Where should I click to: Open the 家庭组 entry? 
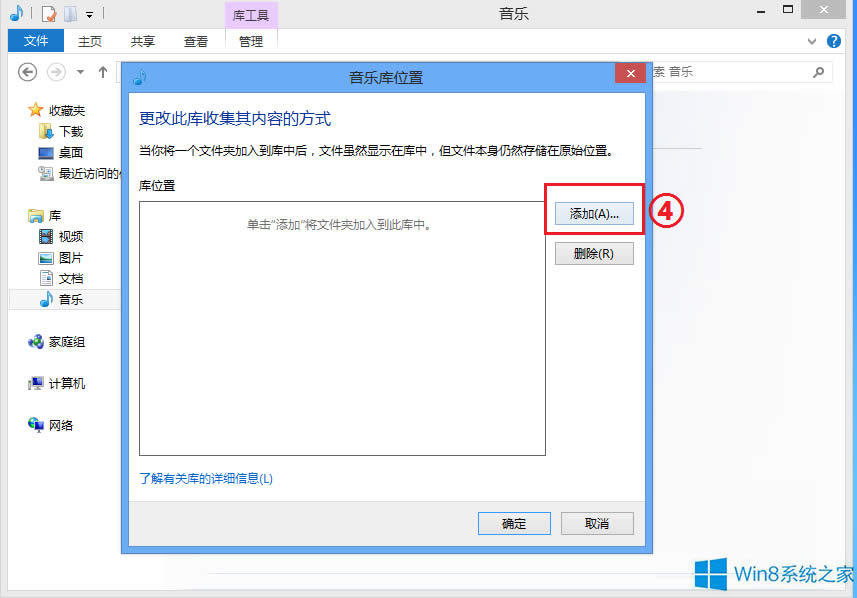[66, 341]
